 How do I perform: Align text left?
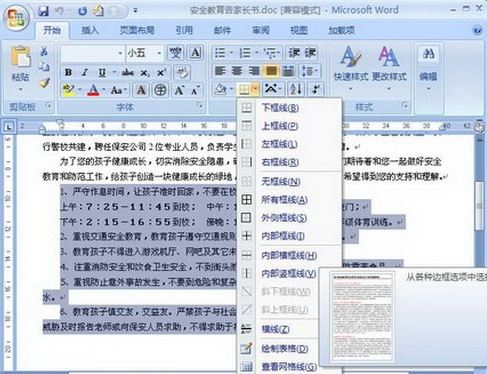[220, 71]
